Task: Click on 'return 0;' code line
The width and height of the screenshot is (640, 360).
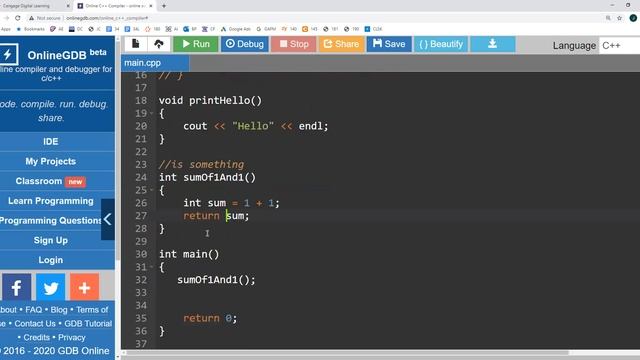Action: tap(210, 318)
